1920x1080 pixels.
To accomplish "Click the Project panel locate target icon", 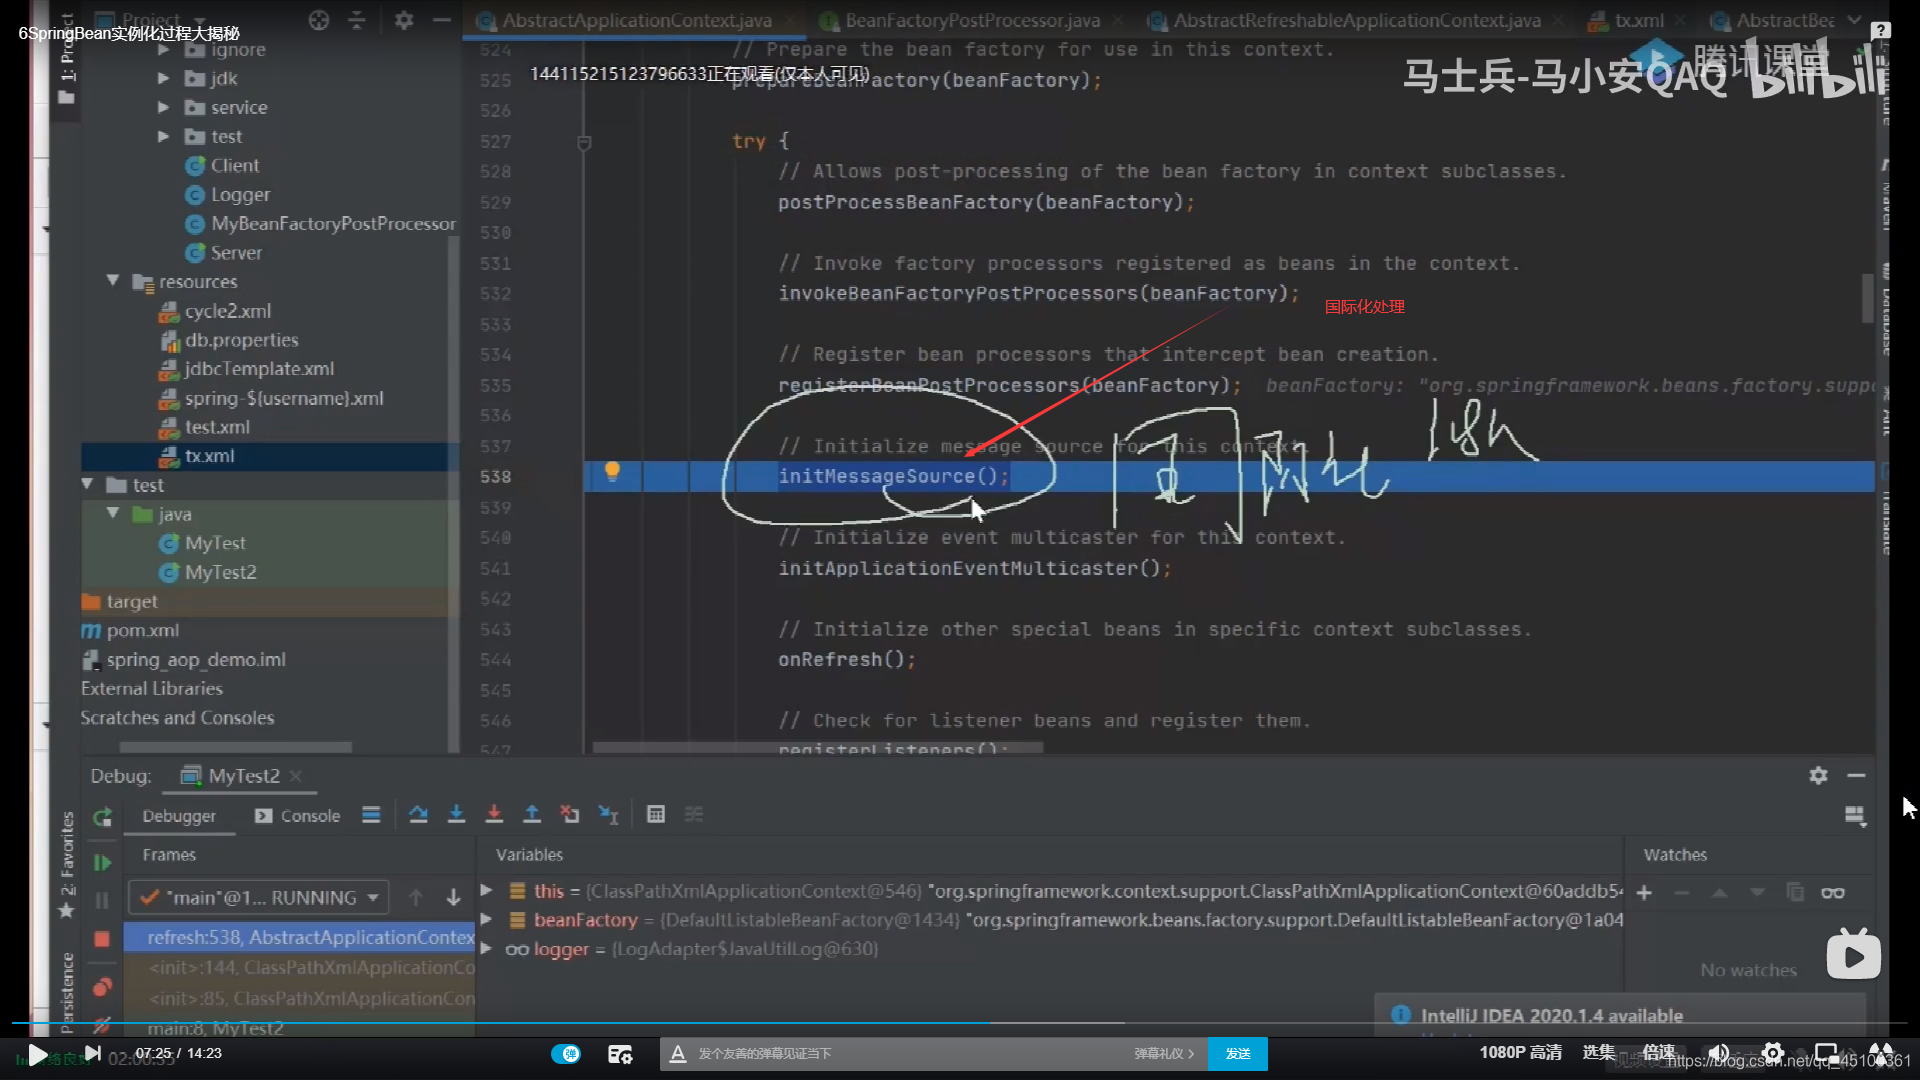I will 318,20.
